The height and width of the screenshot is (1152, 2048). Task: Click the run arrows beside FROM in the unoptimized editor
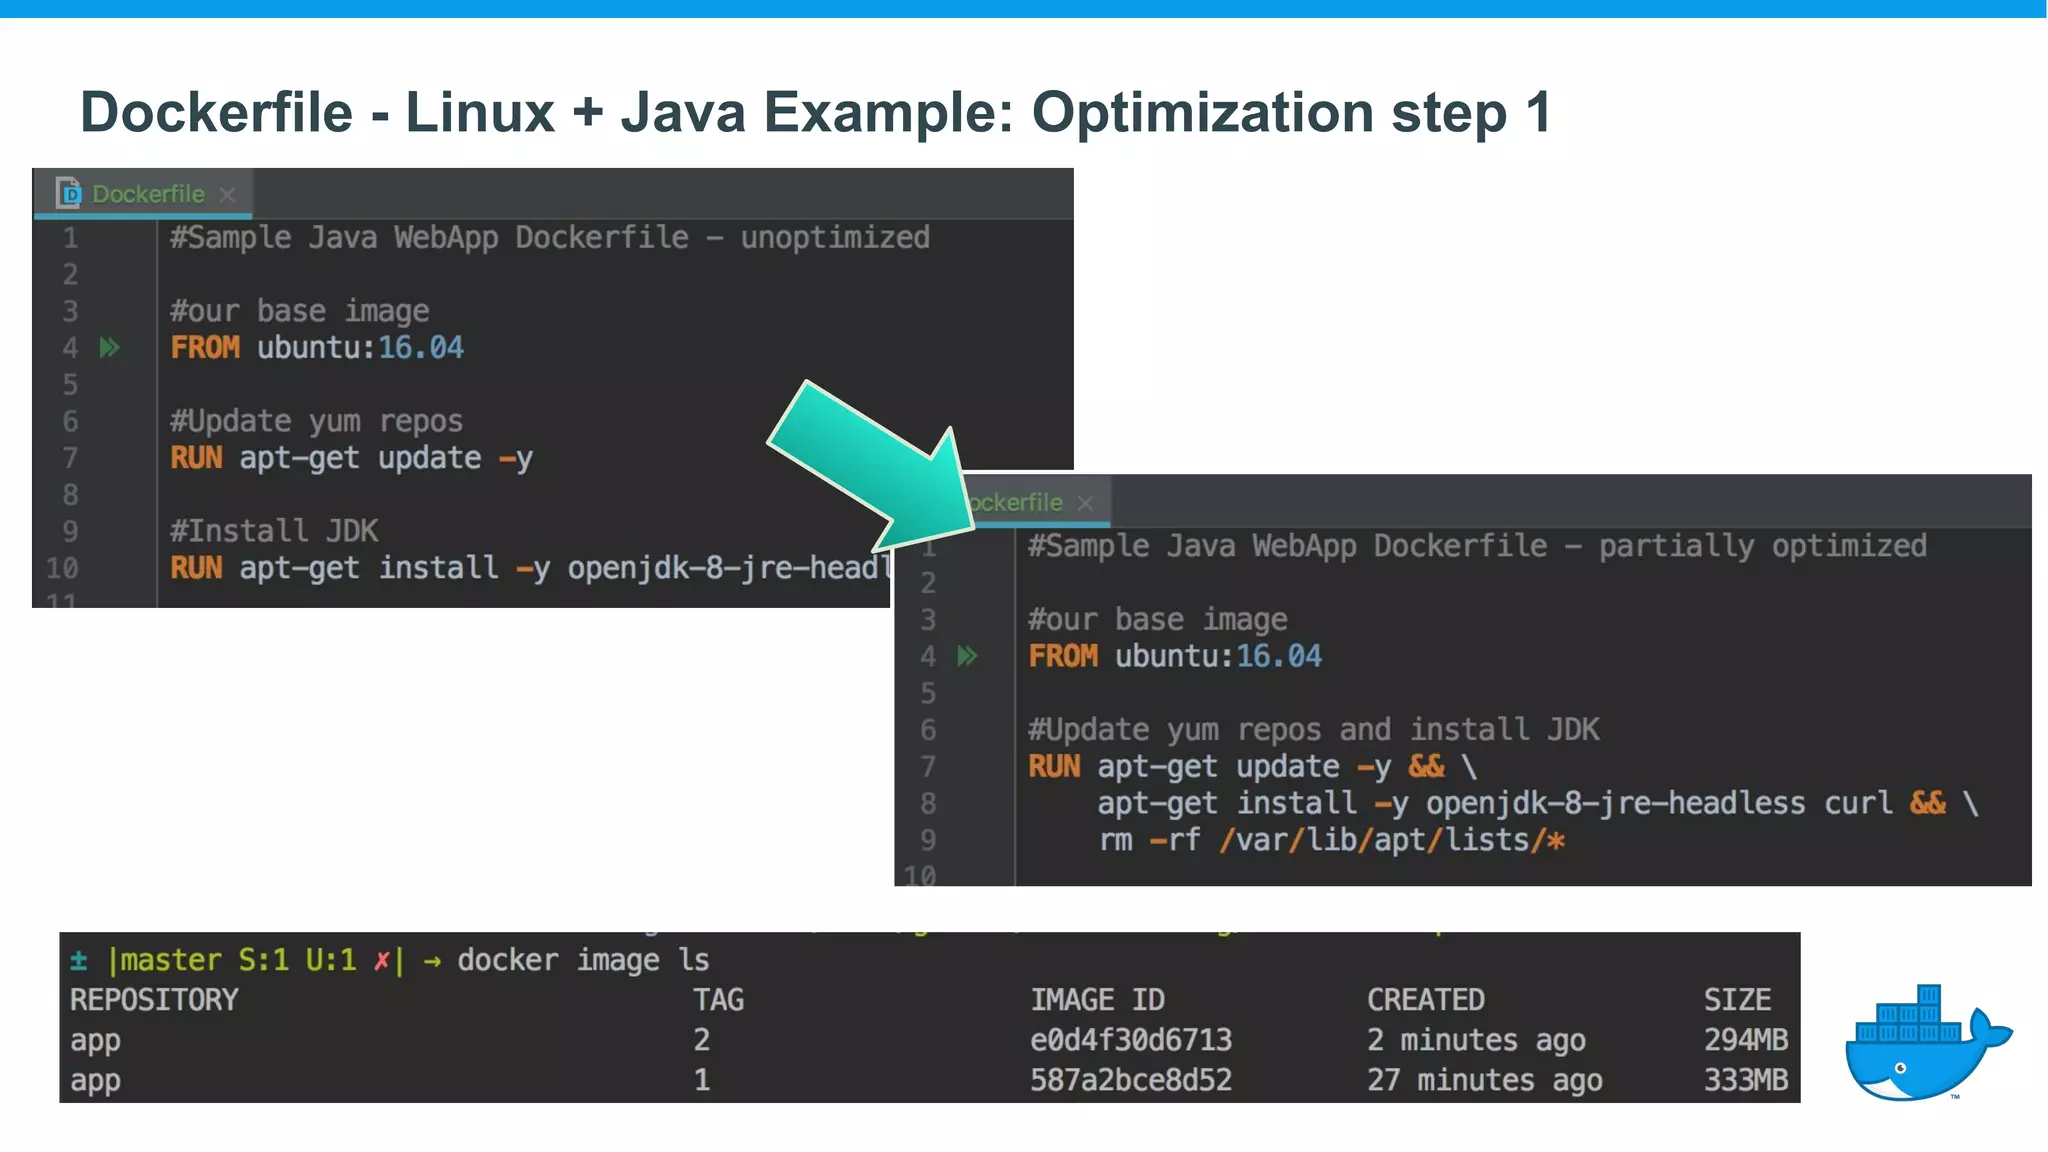pyautogui.click(x=109, y=348)
